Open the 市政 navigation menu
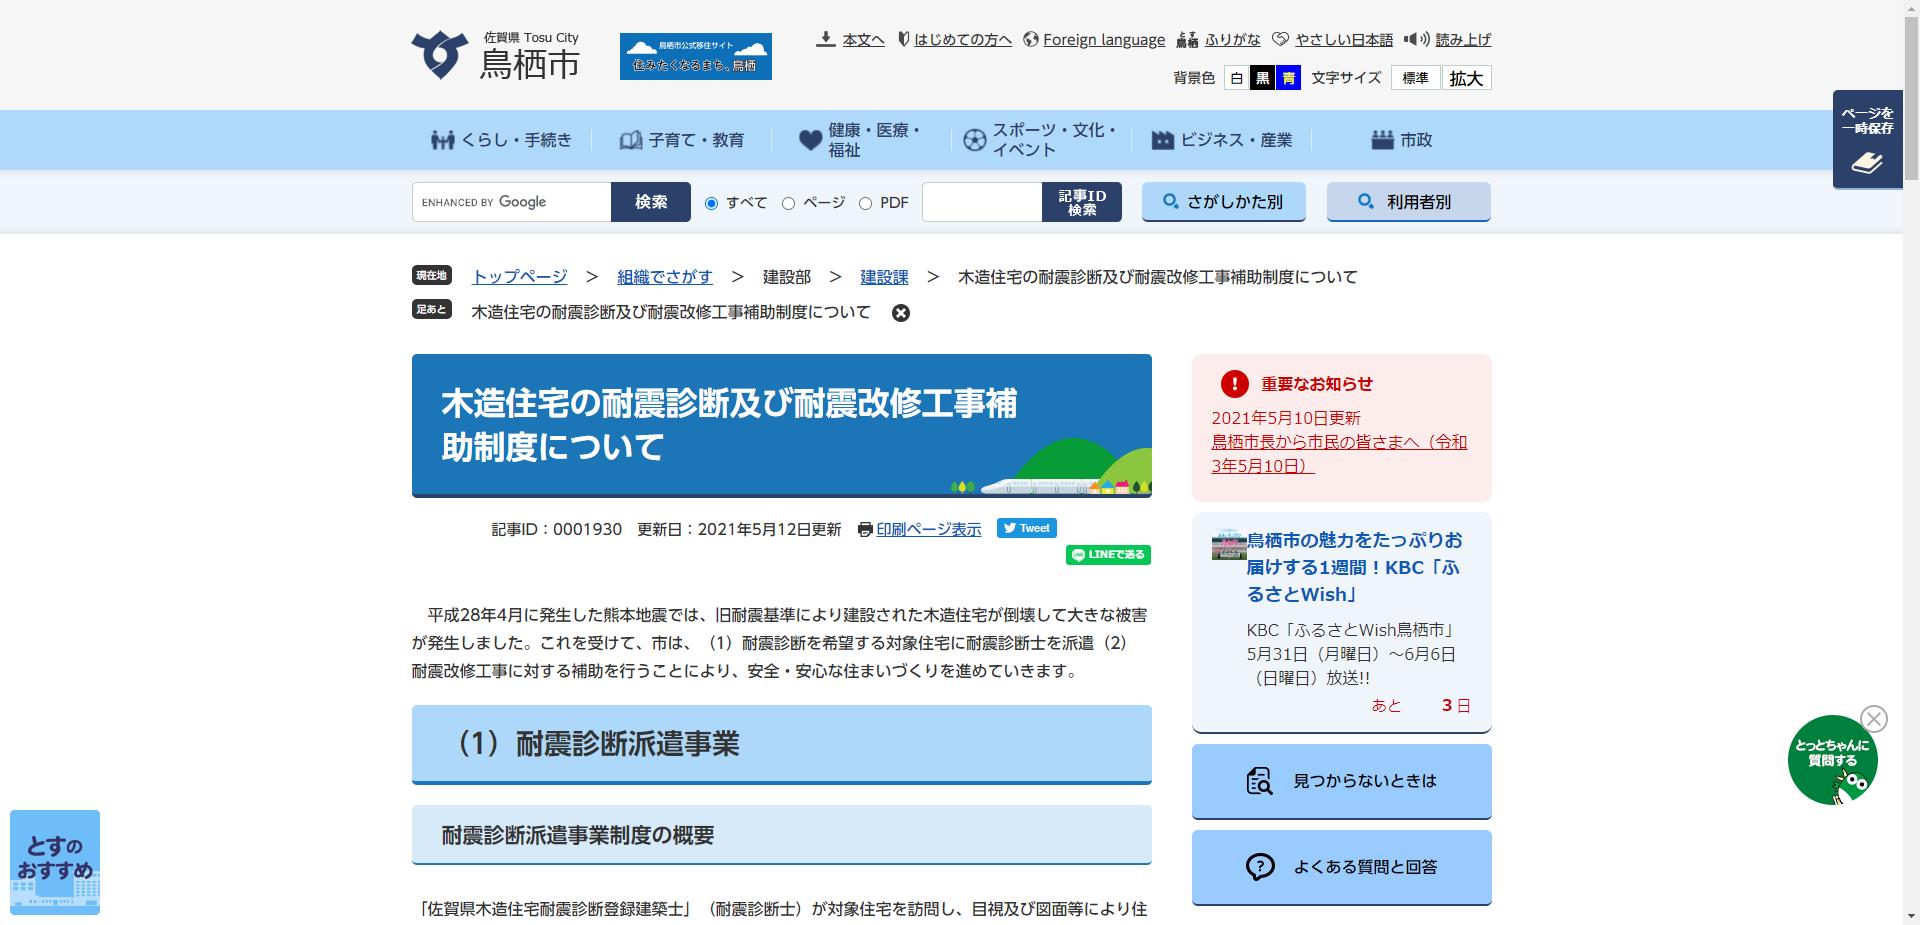This screenshot has width=1920, height=925. click(x=1404, y=140)
